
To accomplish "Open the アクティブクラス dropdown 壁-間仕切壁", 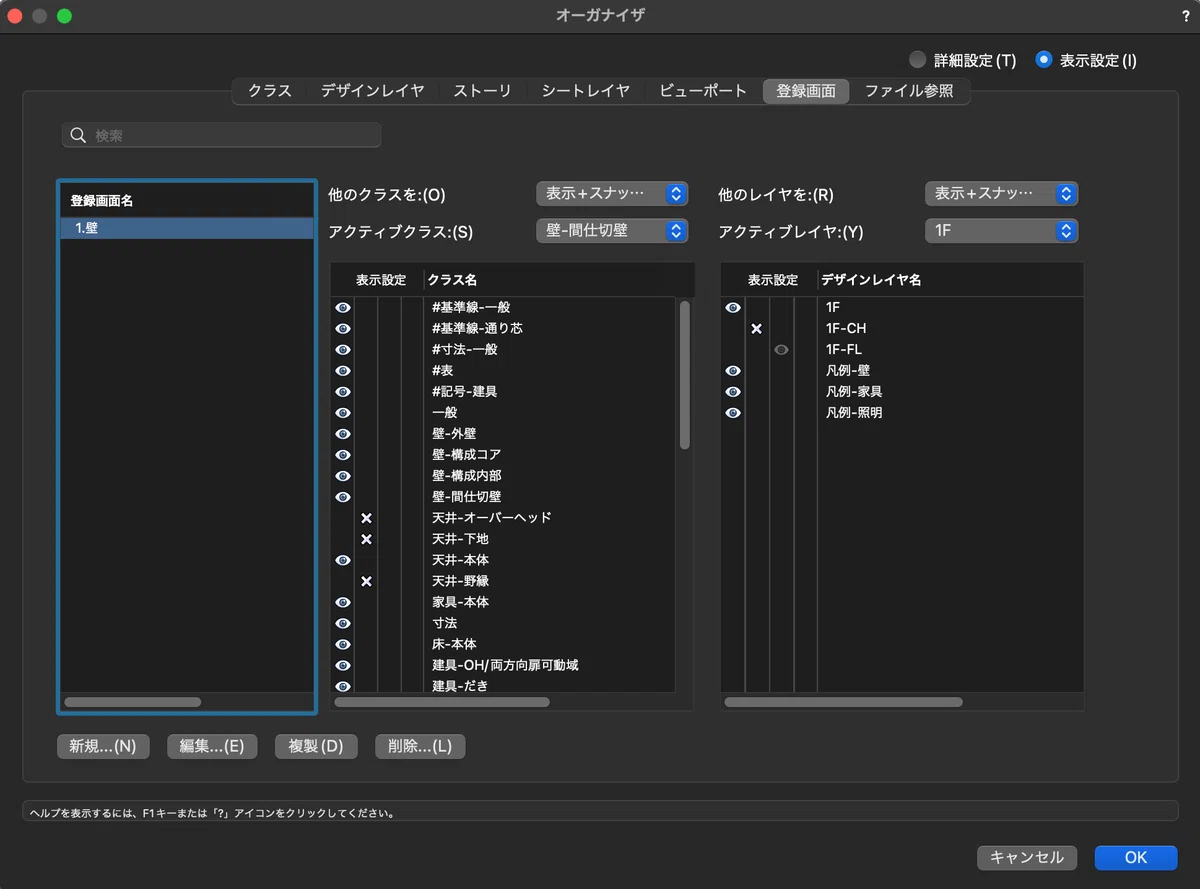I will (x=612, y=231).
